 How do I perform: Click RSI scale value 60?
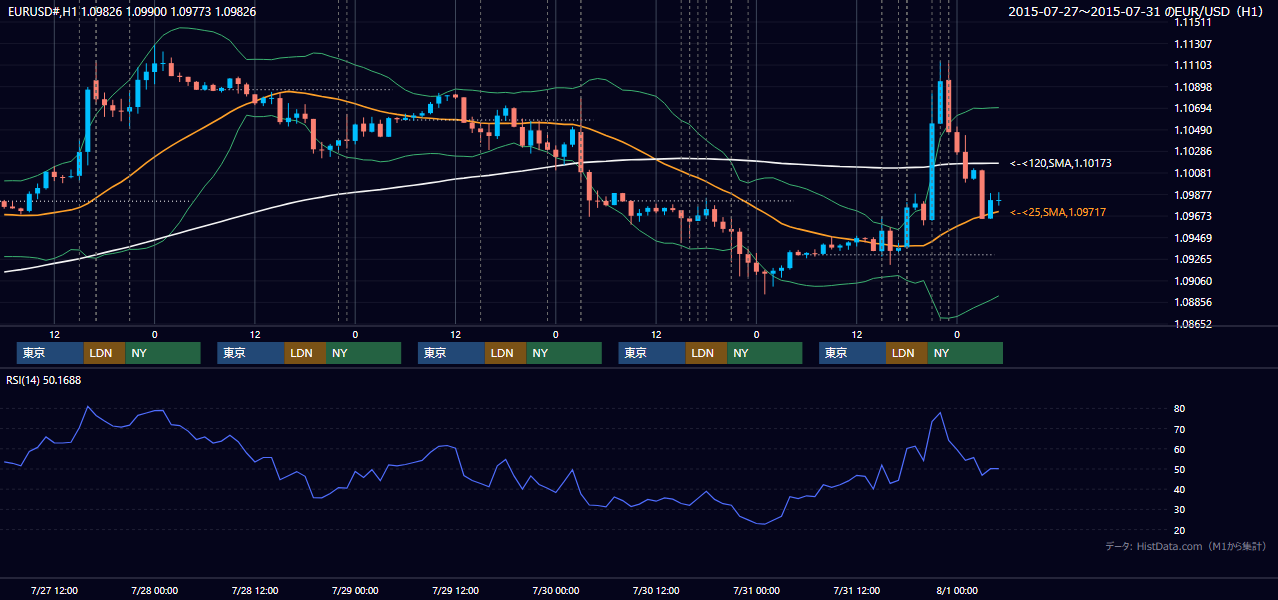coord(1179,449)
